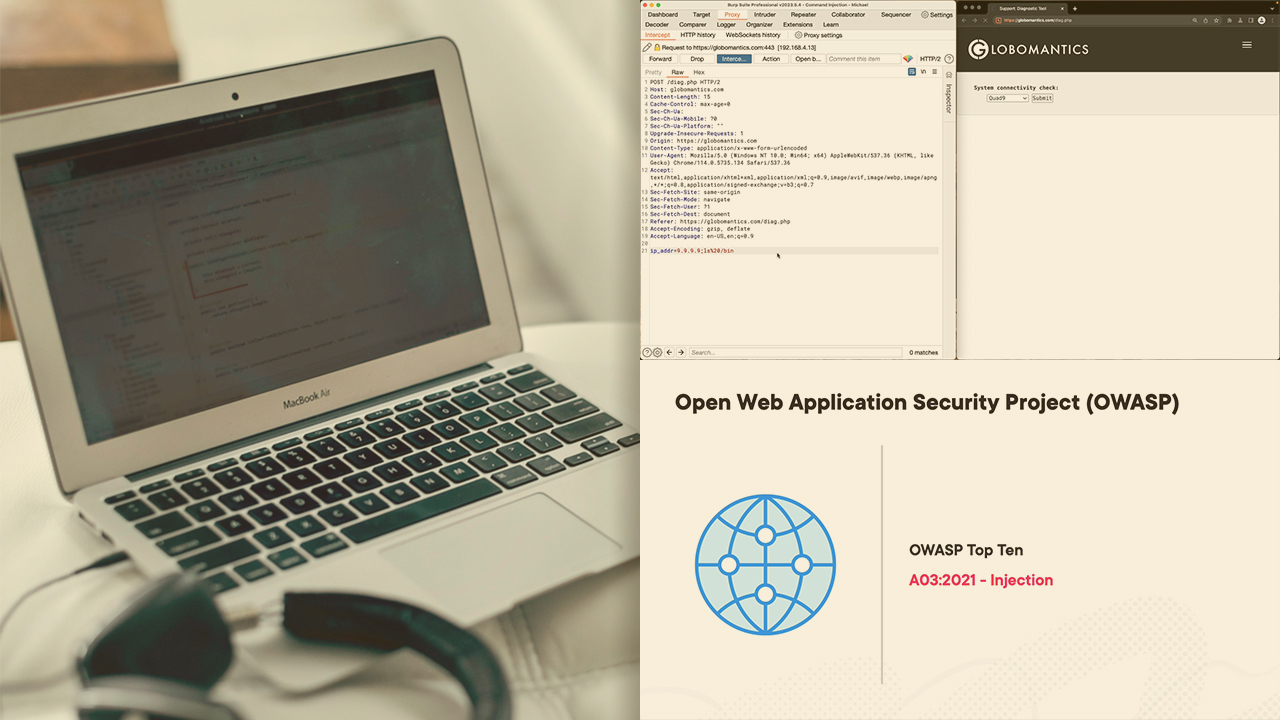The width and height of the screenshot is (1280, 720).
Task: Click the back arrow beside the Burp search box
Action: [x=669, y=352]
